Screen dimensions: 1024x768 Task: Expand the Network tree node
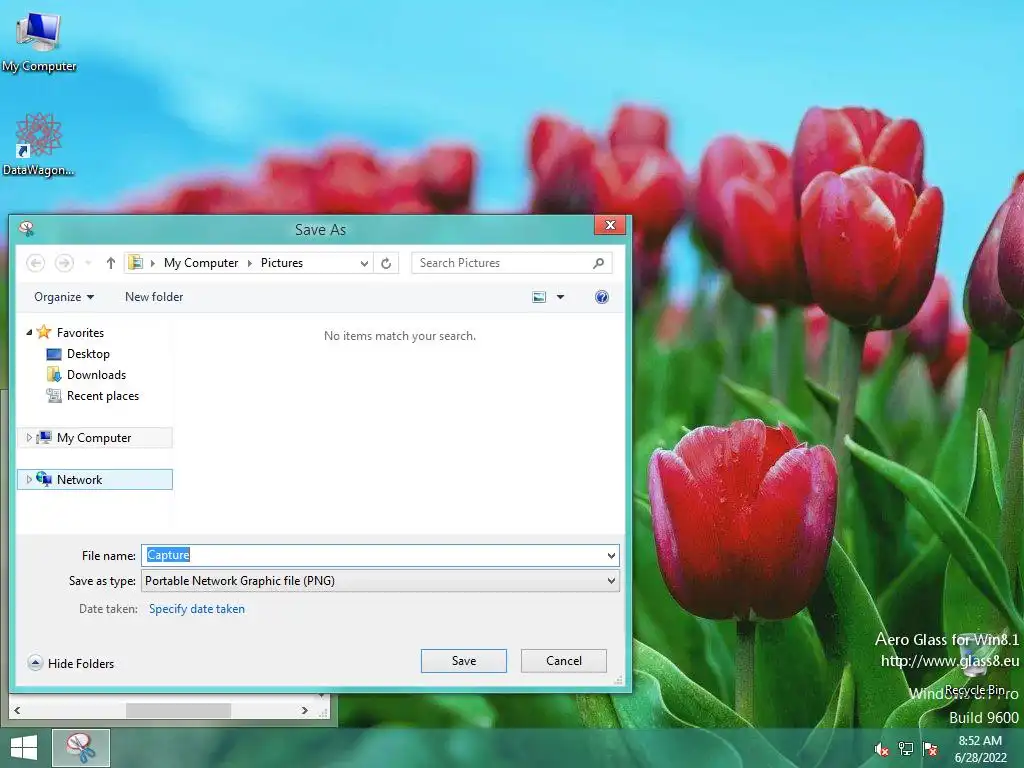pos(29,479)
